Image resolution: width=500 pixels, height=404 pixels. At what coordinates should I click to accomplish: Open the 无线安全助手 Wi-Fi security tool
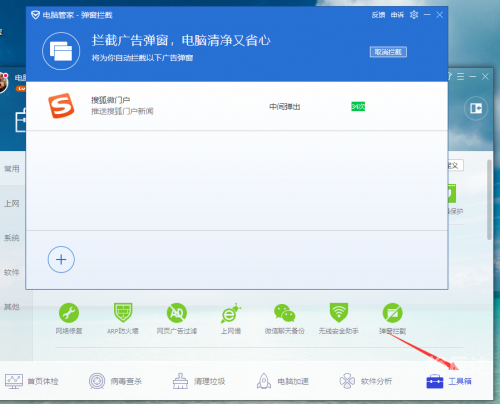tap(339, 313)
